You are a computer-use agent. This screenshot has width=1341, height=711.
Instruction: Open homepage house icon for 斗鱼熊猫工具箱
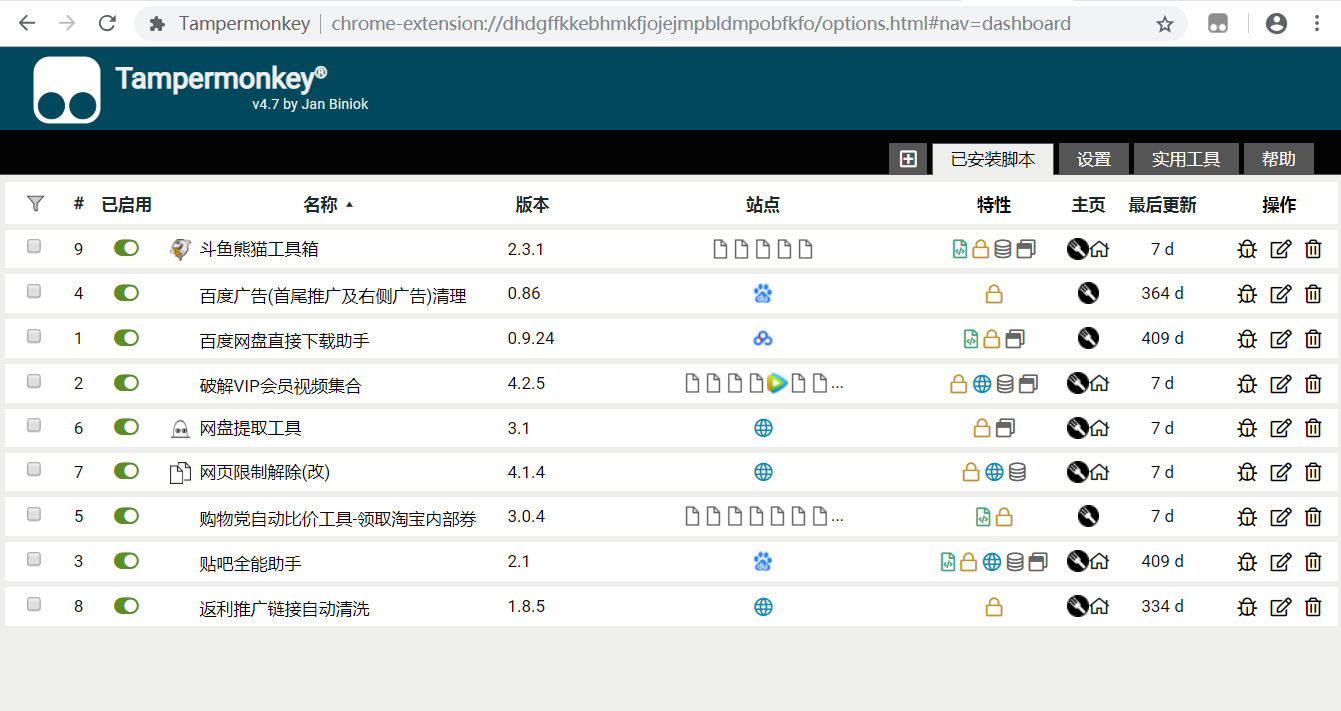click(1100, 249)
